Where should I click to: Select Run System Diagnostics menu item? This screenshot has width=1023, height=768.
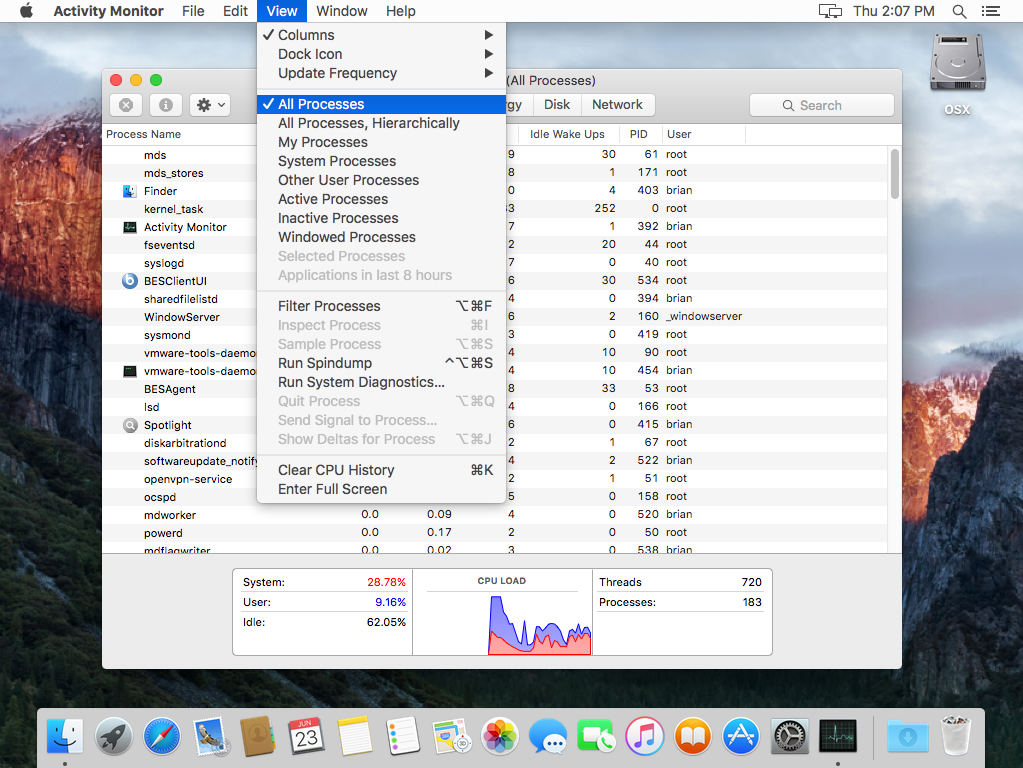pos(382,382)
